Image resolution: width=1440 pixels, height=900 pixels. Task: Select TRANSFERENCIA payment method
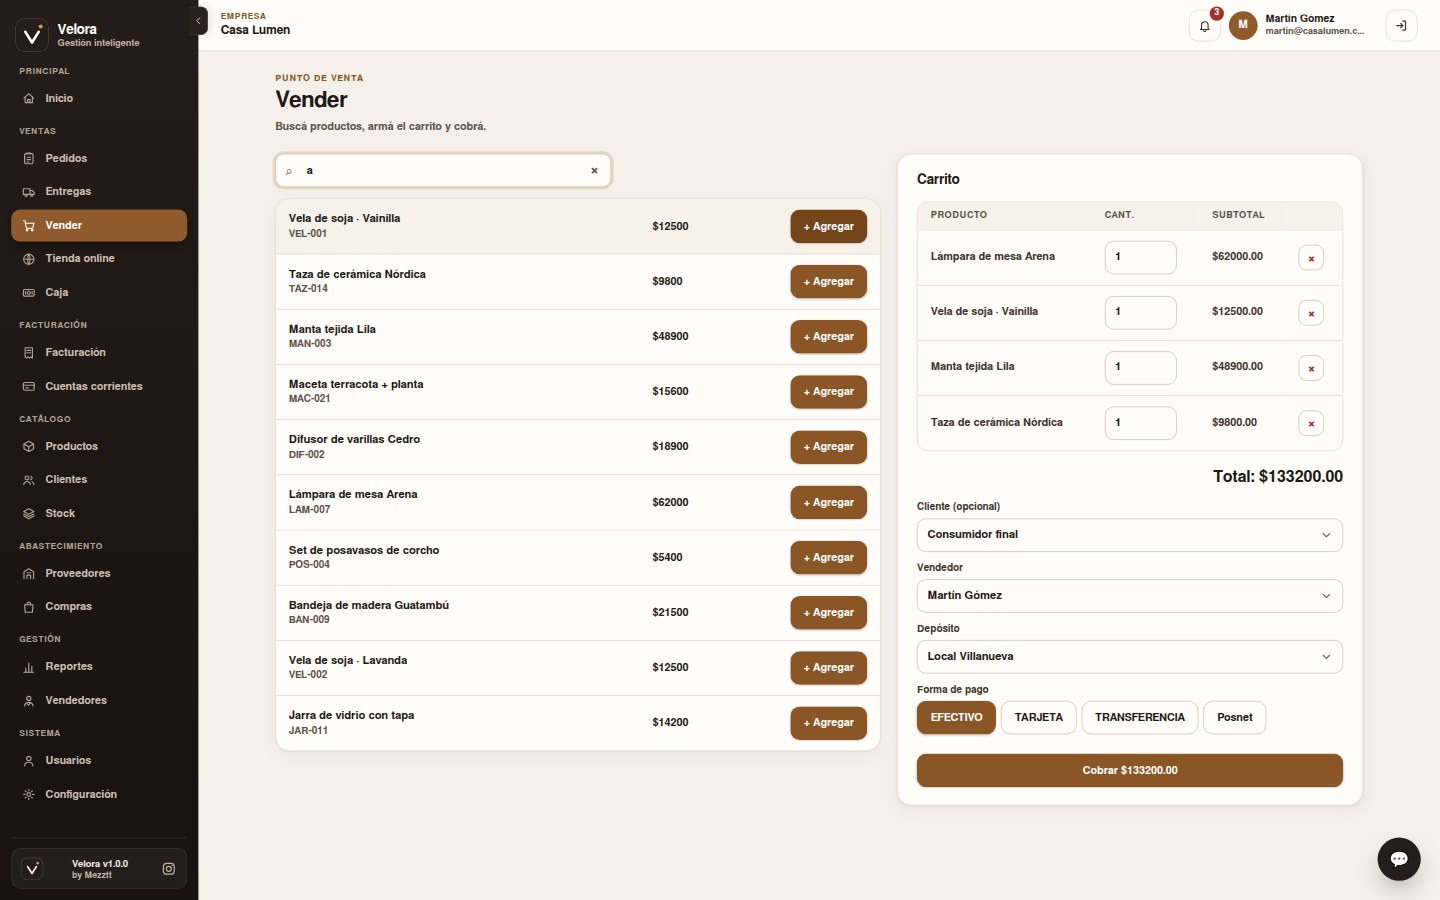(x=1139, y=718)
